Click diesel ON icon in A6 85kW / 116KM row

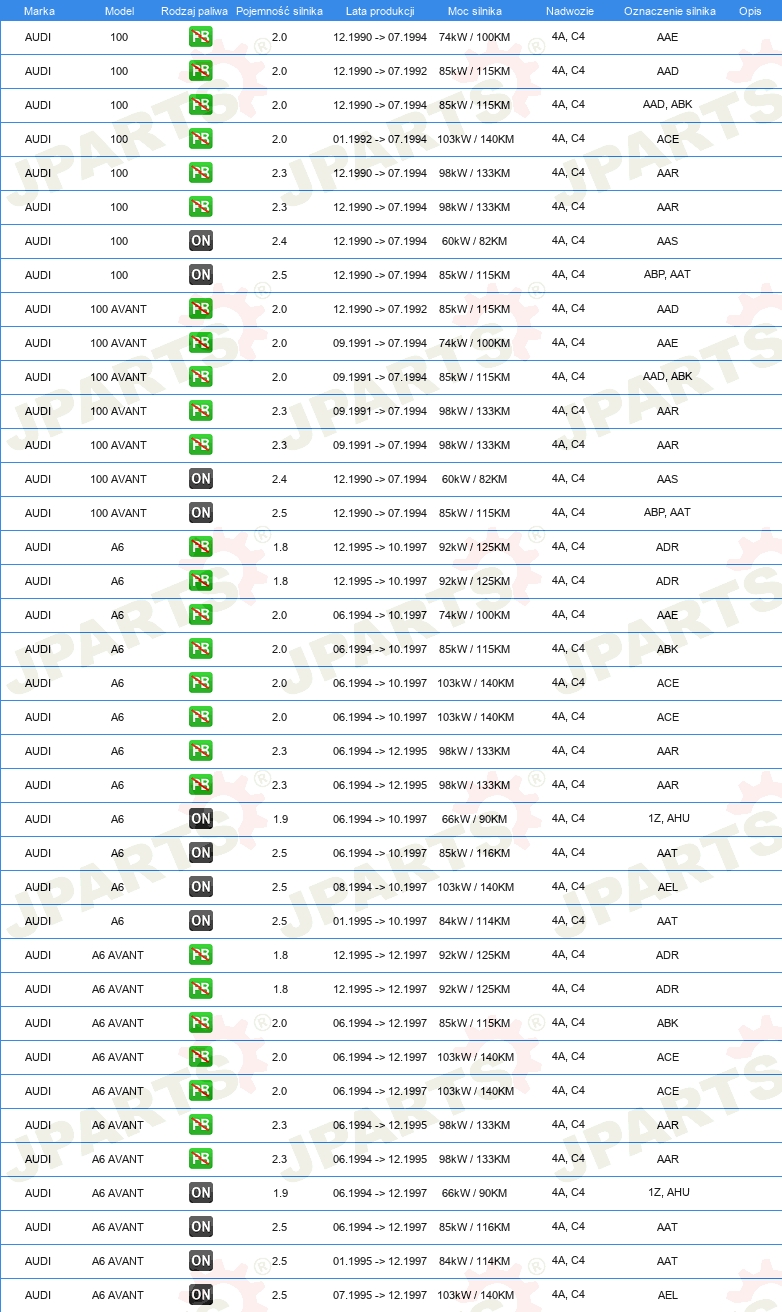coord(201,853)
